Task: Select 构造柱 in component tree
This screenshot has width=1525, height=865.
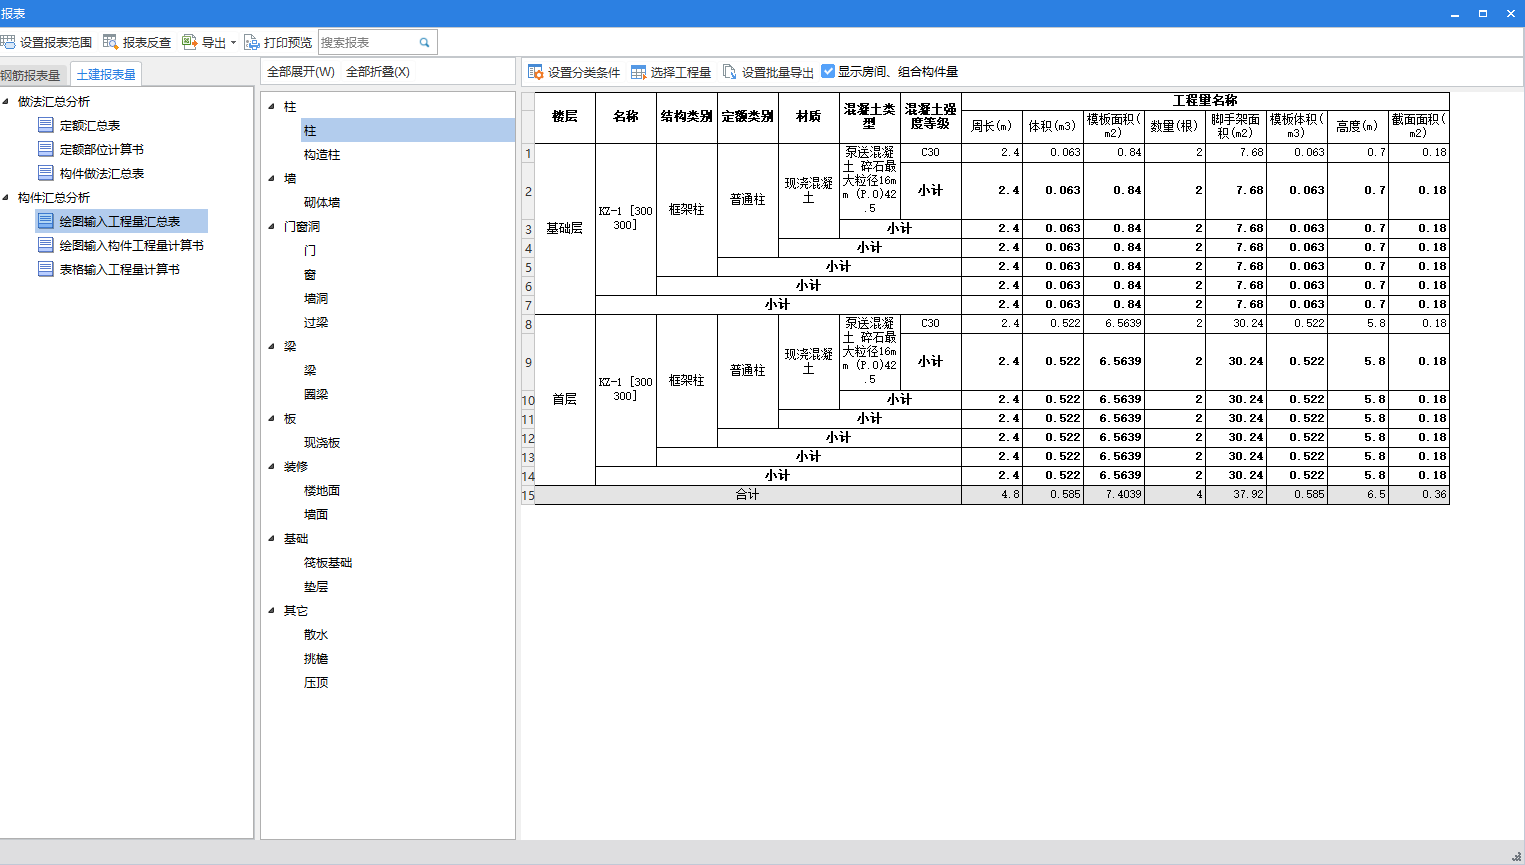Action: click(x=322, y=155)
